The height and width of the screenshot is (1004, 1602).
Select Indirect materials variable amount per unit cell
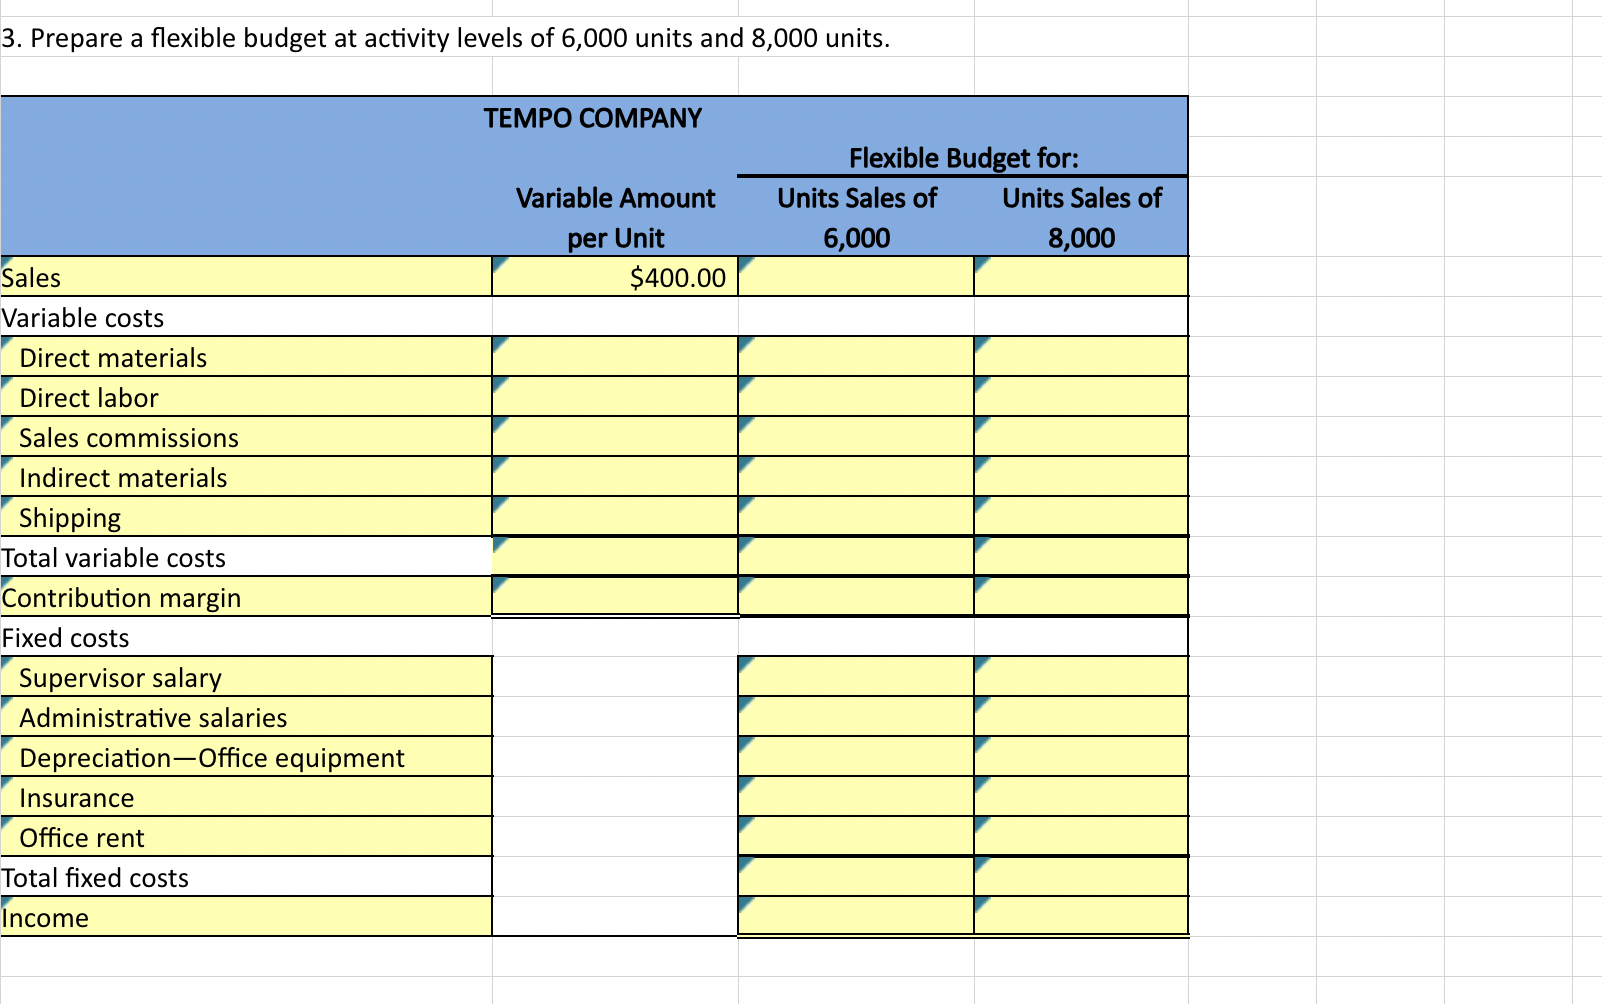[615, 477]
